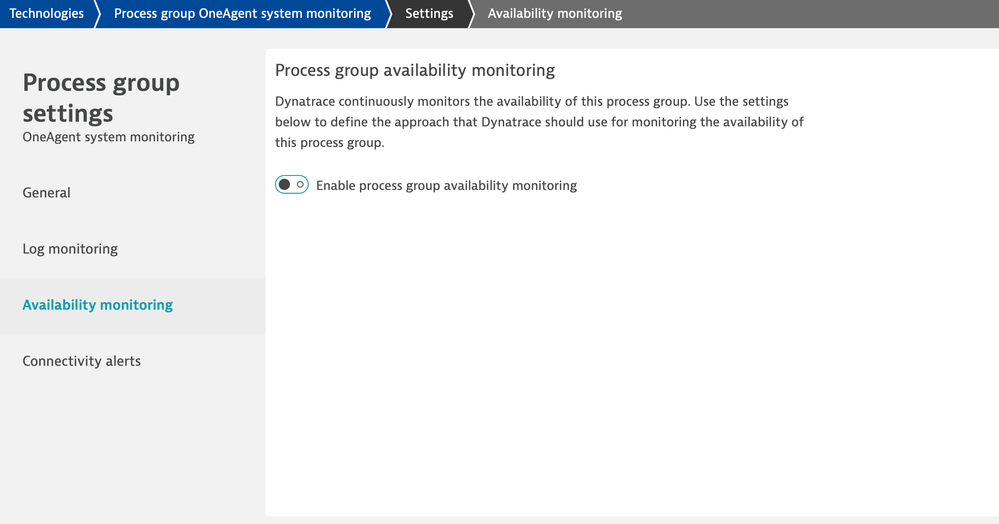Select Availability monitoring in the sidebar
This screenshot has height=524, width=999.
point(98,305)
